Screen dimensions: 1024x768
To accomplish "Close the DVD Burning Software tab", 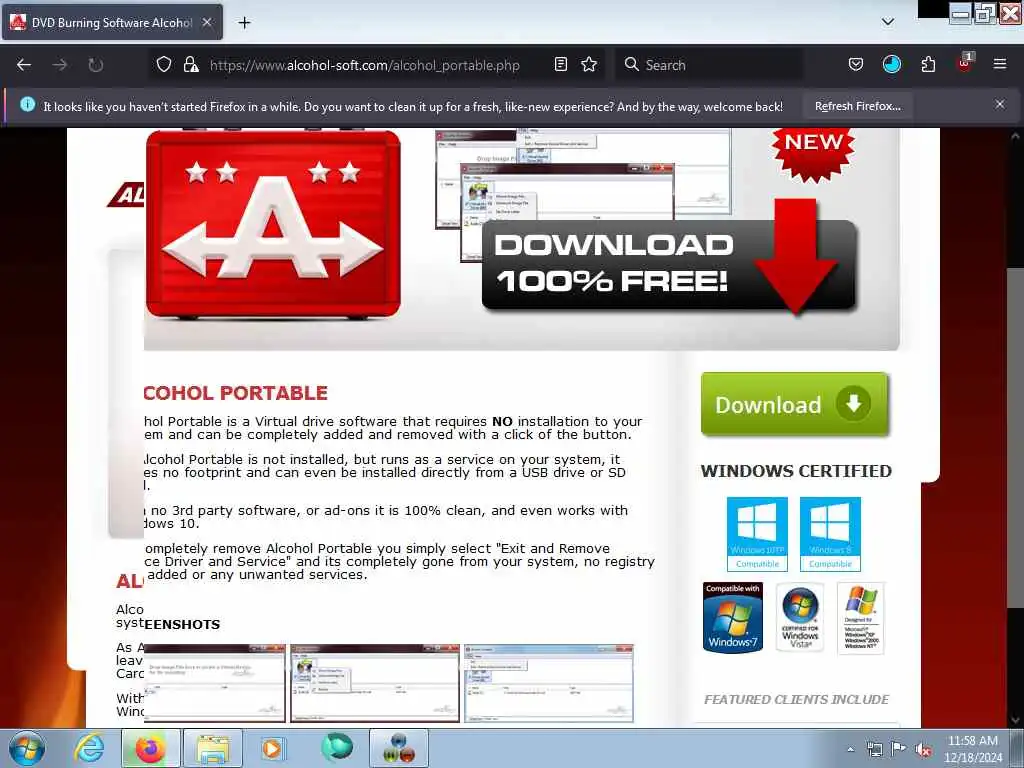I will tap(207, 22).
